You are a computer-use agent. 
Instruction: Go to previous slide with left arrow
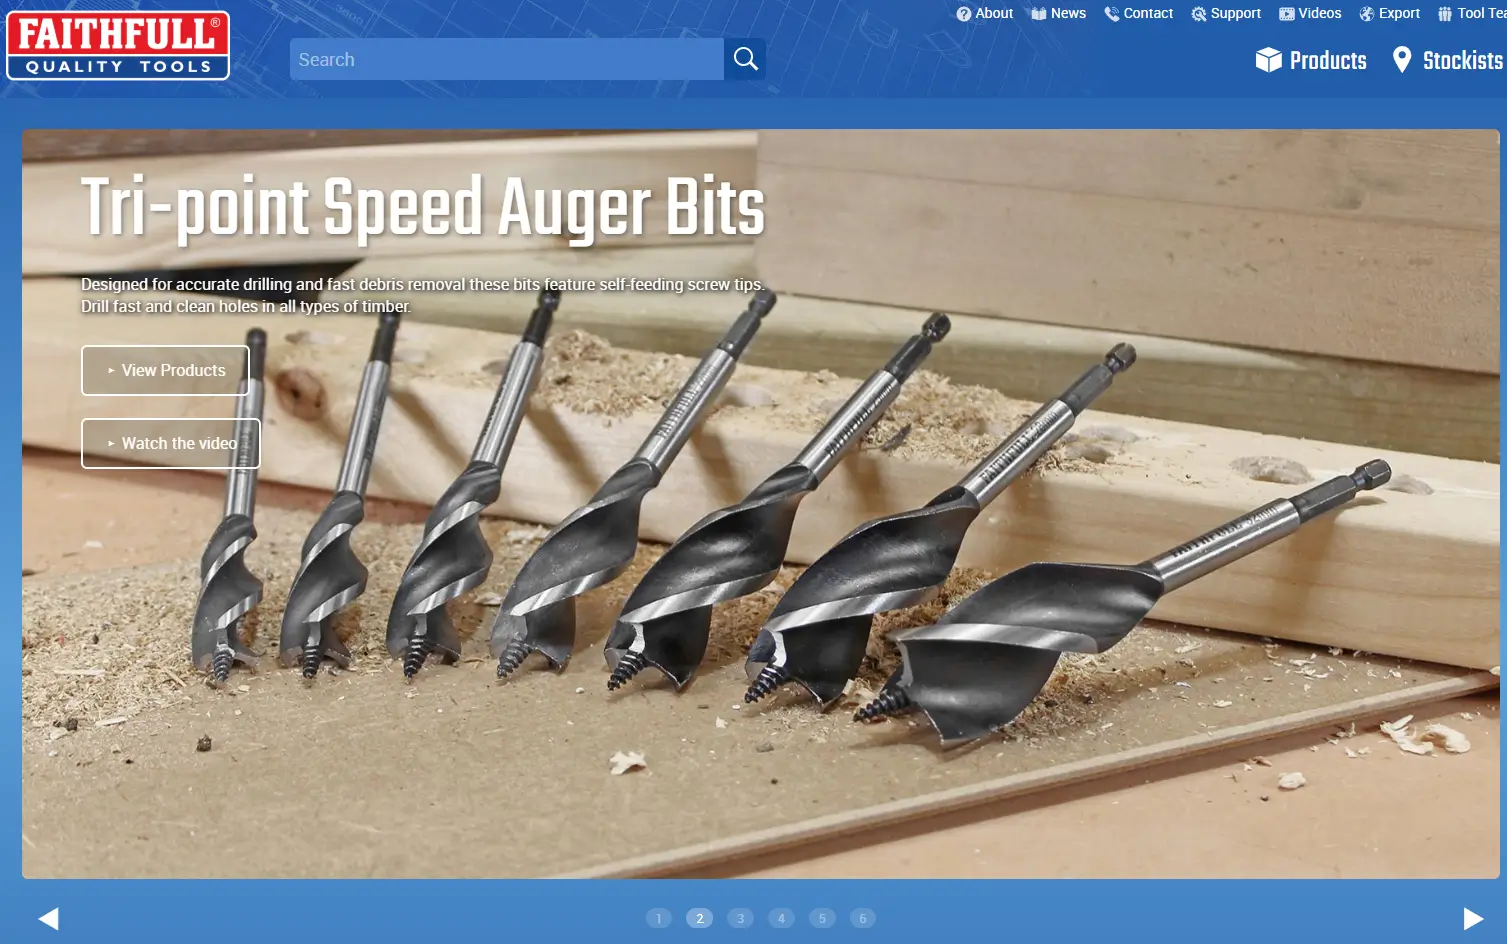tap(48, 918)
